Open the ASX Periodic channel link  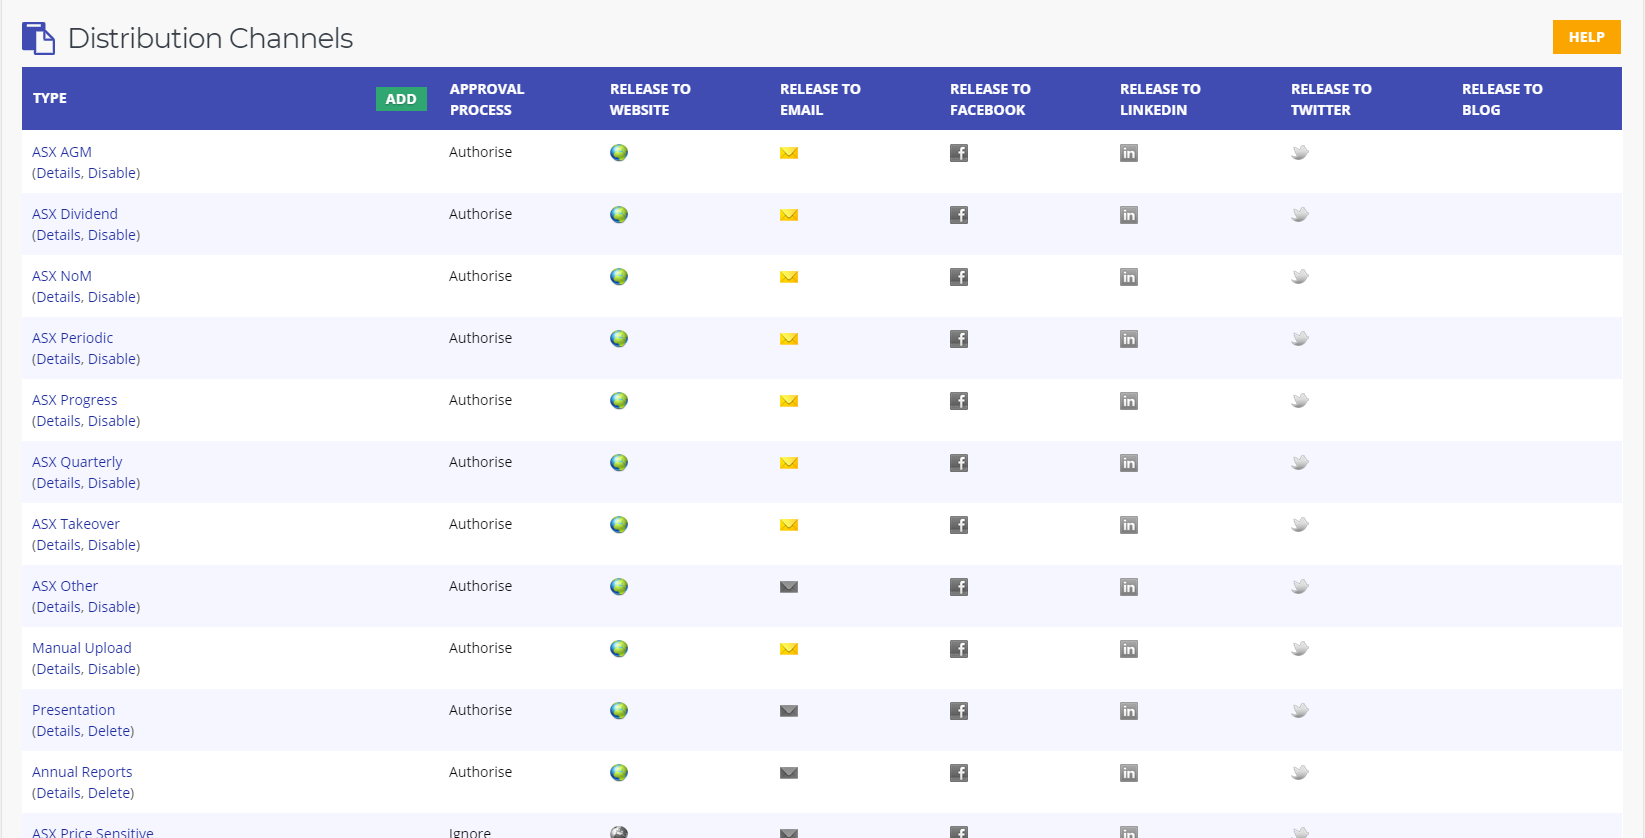(73, 338)
